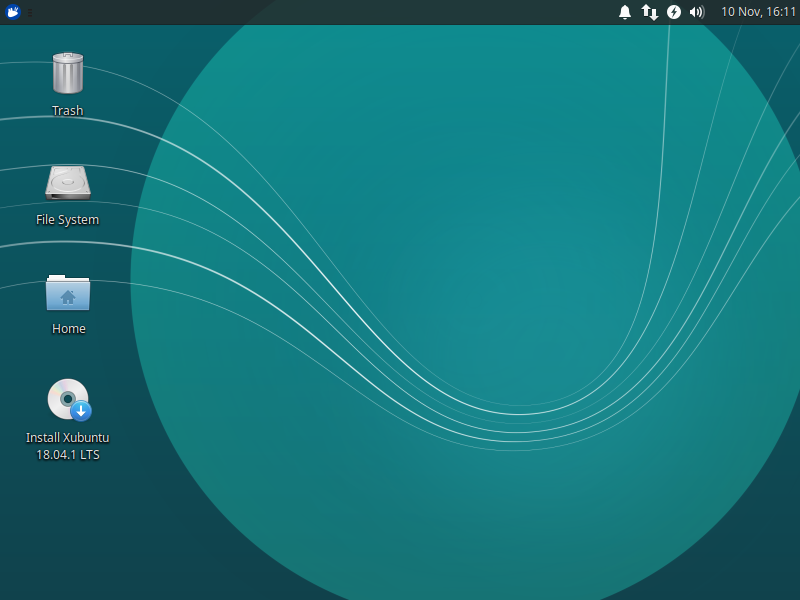800x600 pixels.
Task: Click the window list area beside menu
Action: pos(60,12)
